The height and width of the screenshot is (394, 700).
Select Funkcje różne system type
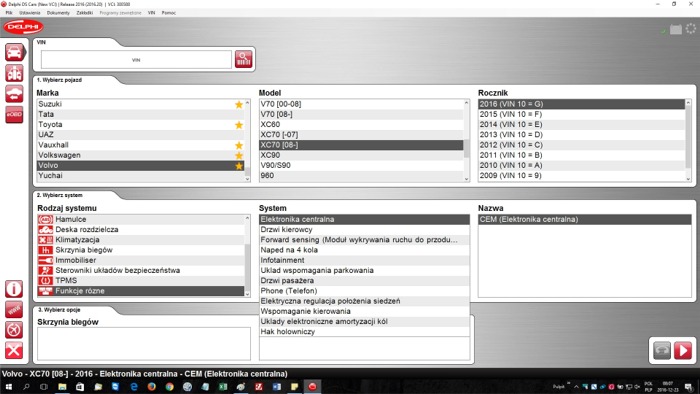pos(141,291)
